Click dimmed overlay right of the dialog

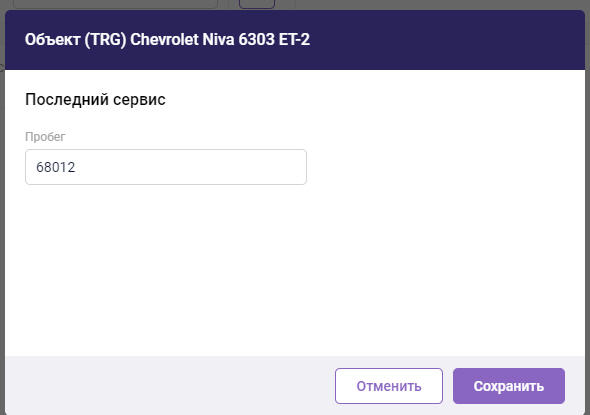[587, 226]
